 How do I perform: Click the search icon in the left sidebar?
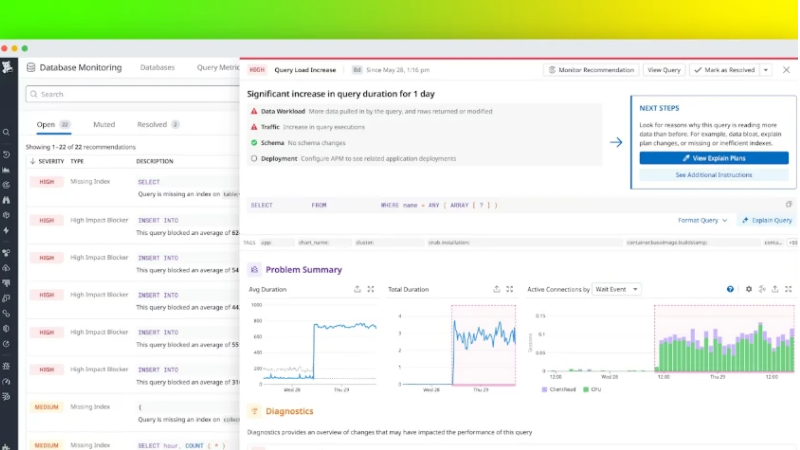7,132
